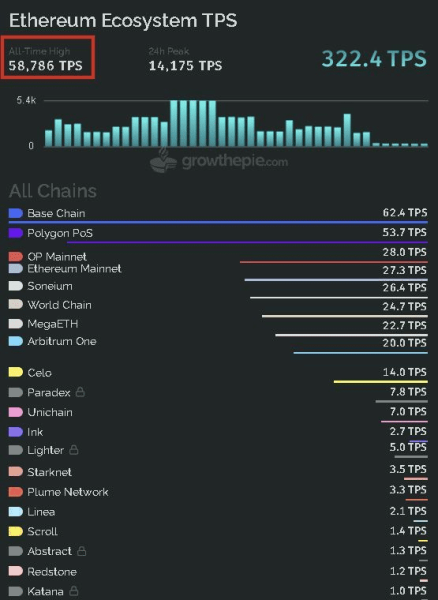Image resolution: width=438 pixels, height=600 pixels.
Task: Select the Celo yellow color swatch
Action: coord(16,372)
